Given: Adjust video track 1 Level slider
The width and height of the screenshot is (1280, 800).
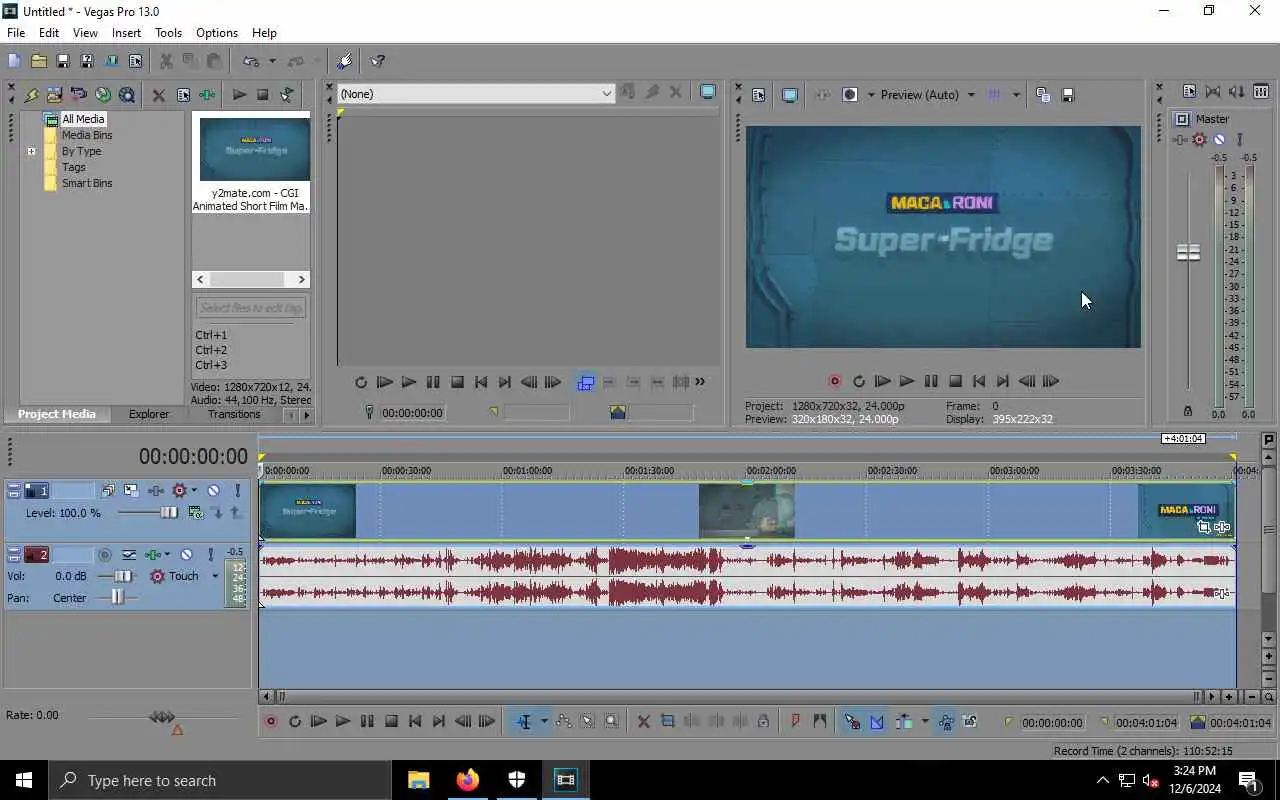Looking at the screenshot, I should pyautogui.click(x=169, y=513).
